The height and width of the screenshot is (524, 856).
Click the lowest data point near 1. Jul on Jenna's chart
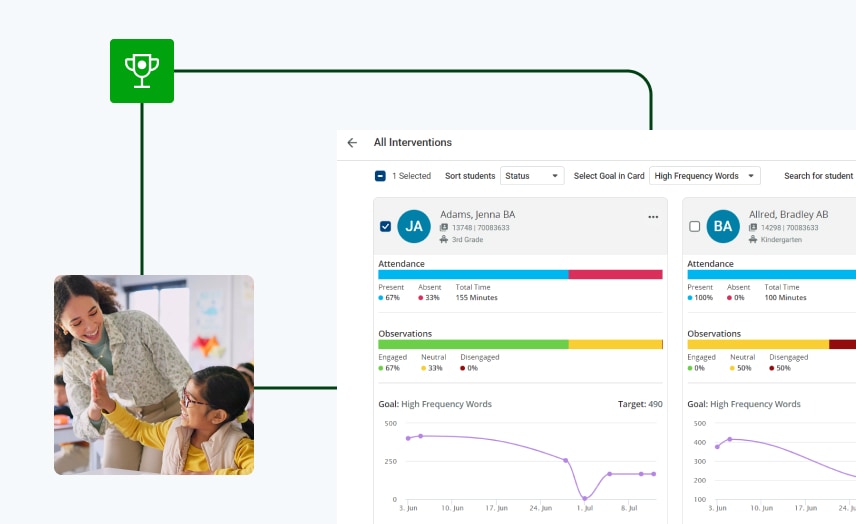(585, 498)
